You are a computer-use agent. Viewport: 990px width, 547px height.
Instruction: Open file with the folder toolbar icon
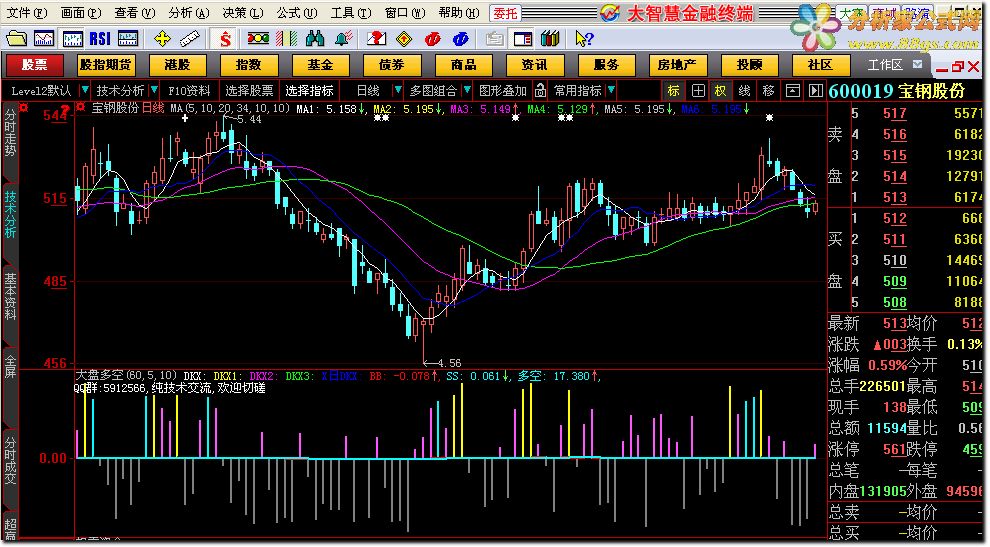click(x=16, y=39)
